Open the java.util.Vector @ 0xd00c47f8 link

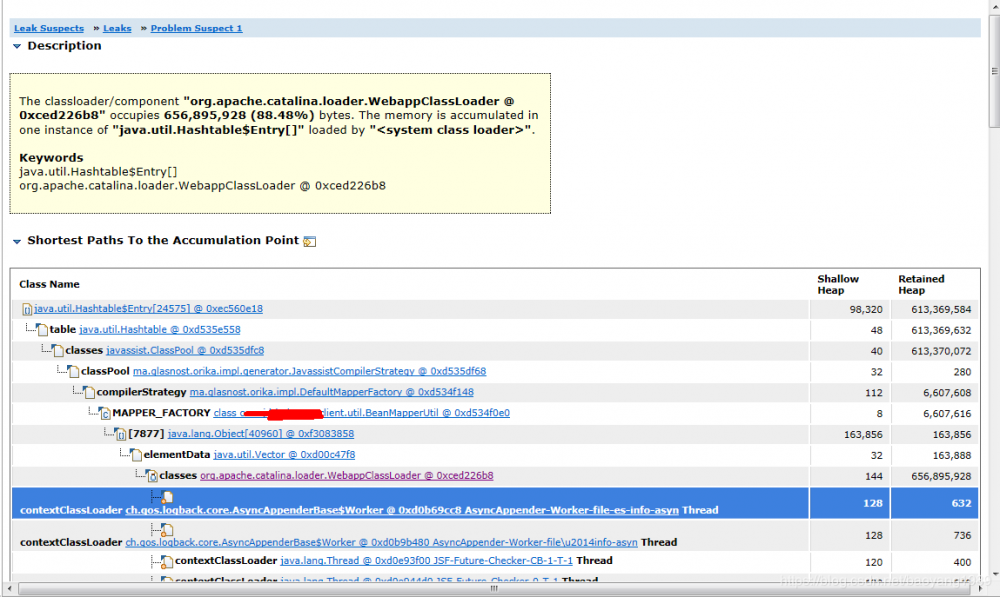pyautogui.click(x=284, y=455)
